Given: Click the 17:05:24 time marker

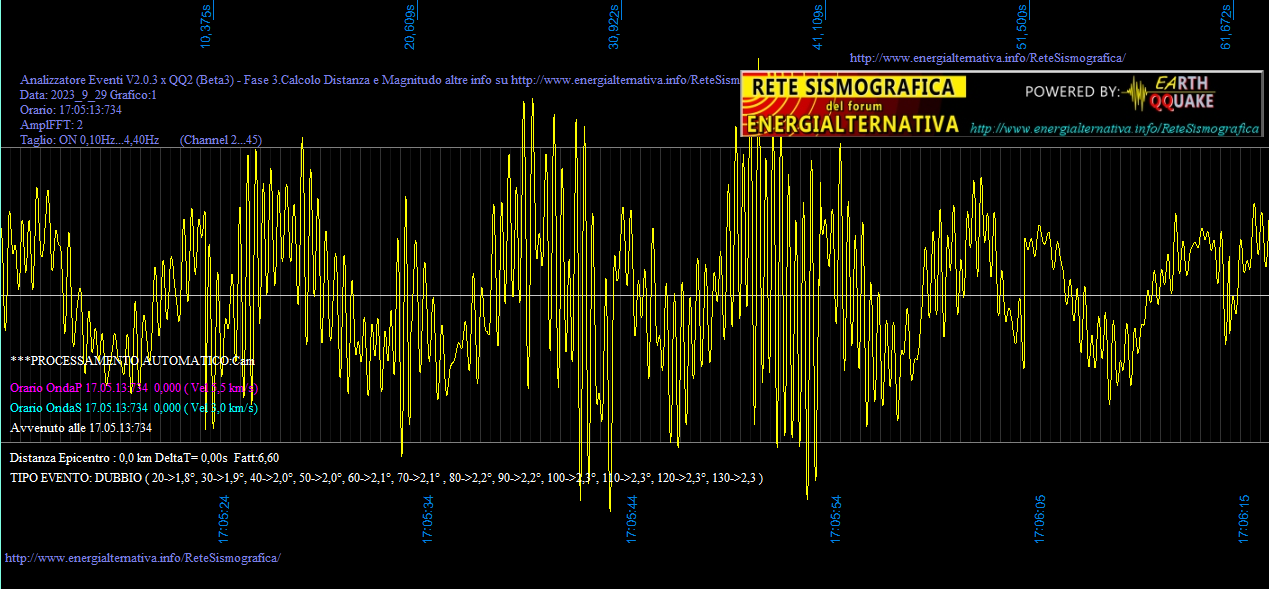Looking at the screenshot, I should pyautogui.click(x=225, y=519).
